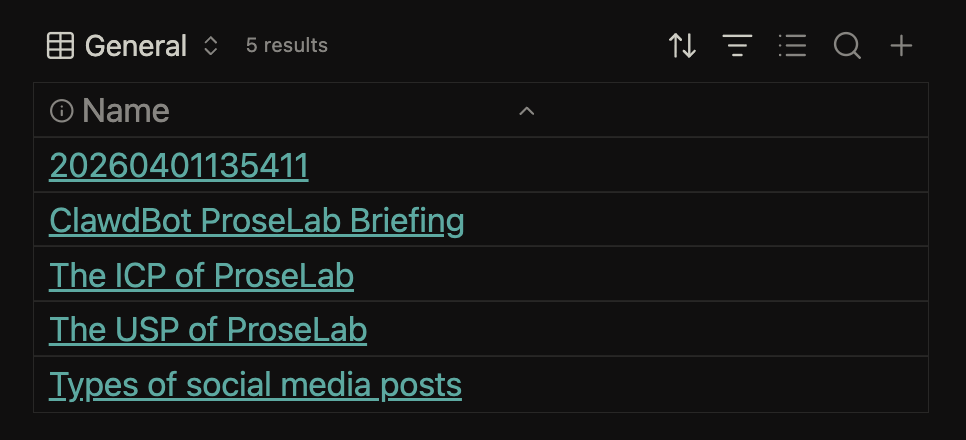
Task: Open the sort order options icon
Action: coord(683,46)
